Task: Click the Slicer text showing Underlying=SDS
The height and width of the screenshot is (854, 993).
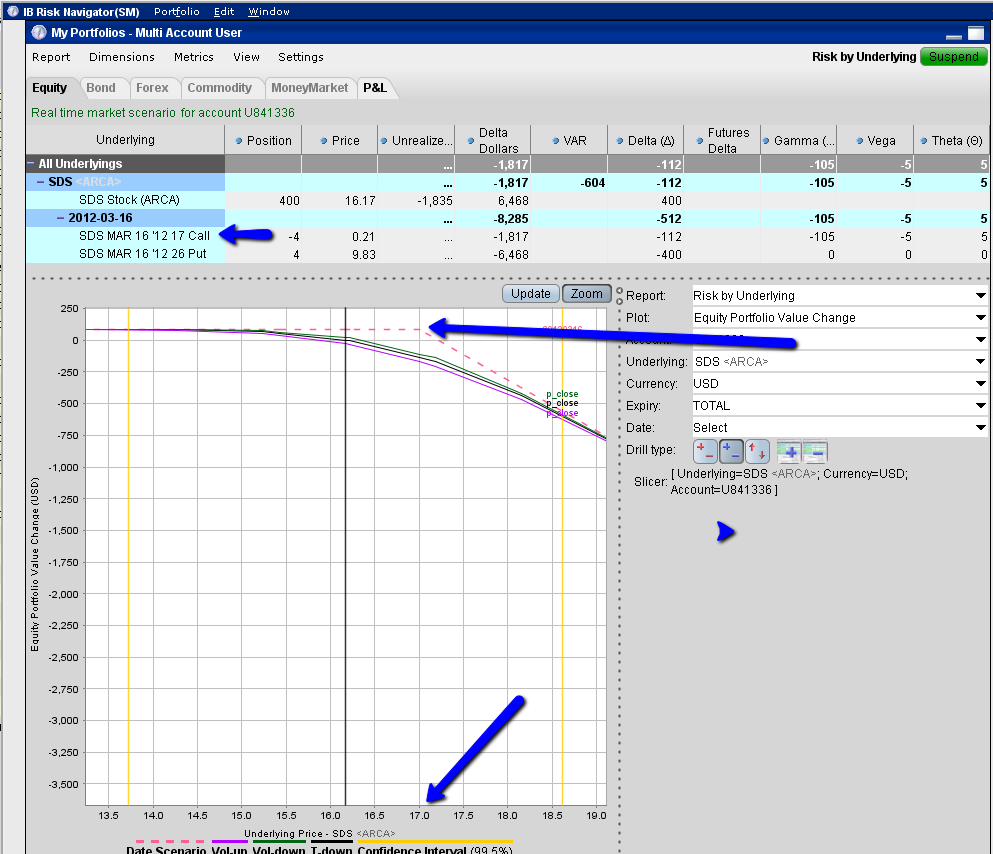Action: tap(789, 482)
